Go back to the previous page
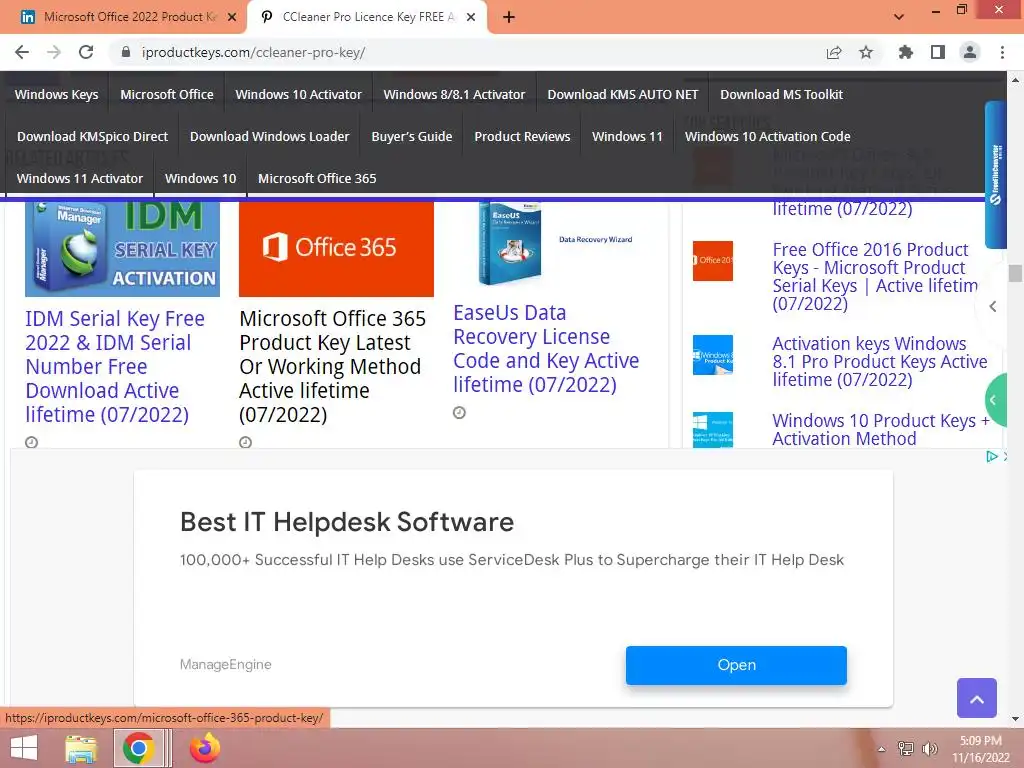The image size is (1024, 768). pyautogui.click(x=22, y=52)
